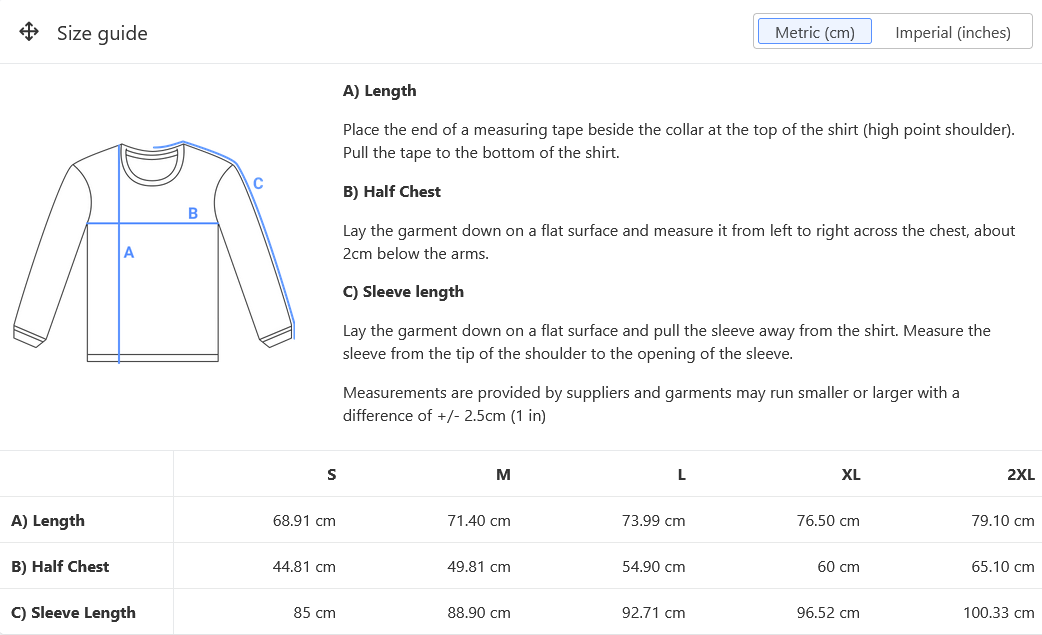Viewport: 1042px width, 635px height.
Task: Select the four-arrow icon beside Size guide
Action: [28, 31]
